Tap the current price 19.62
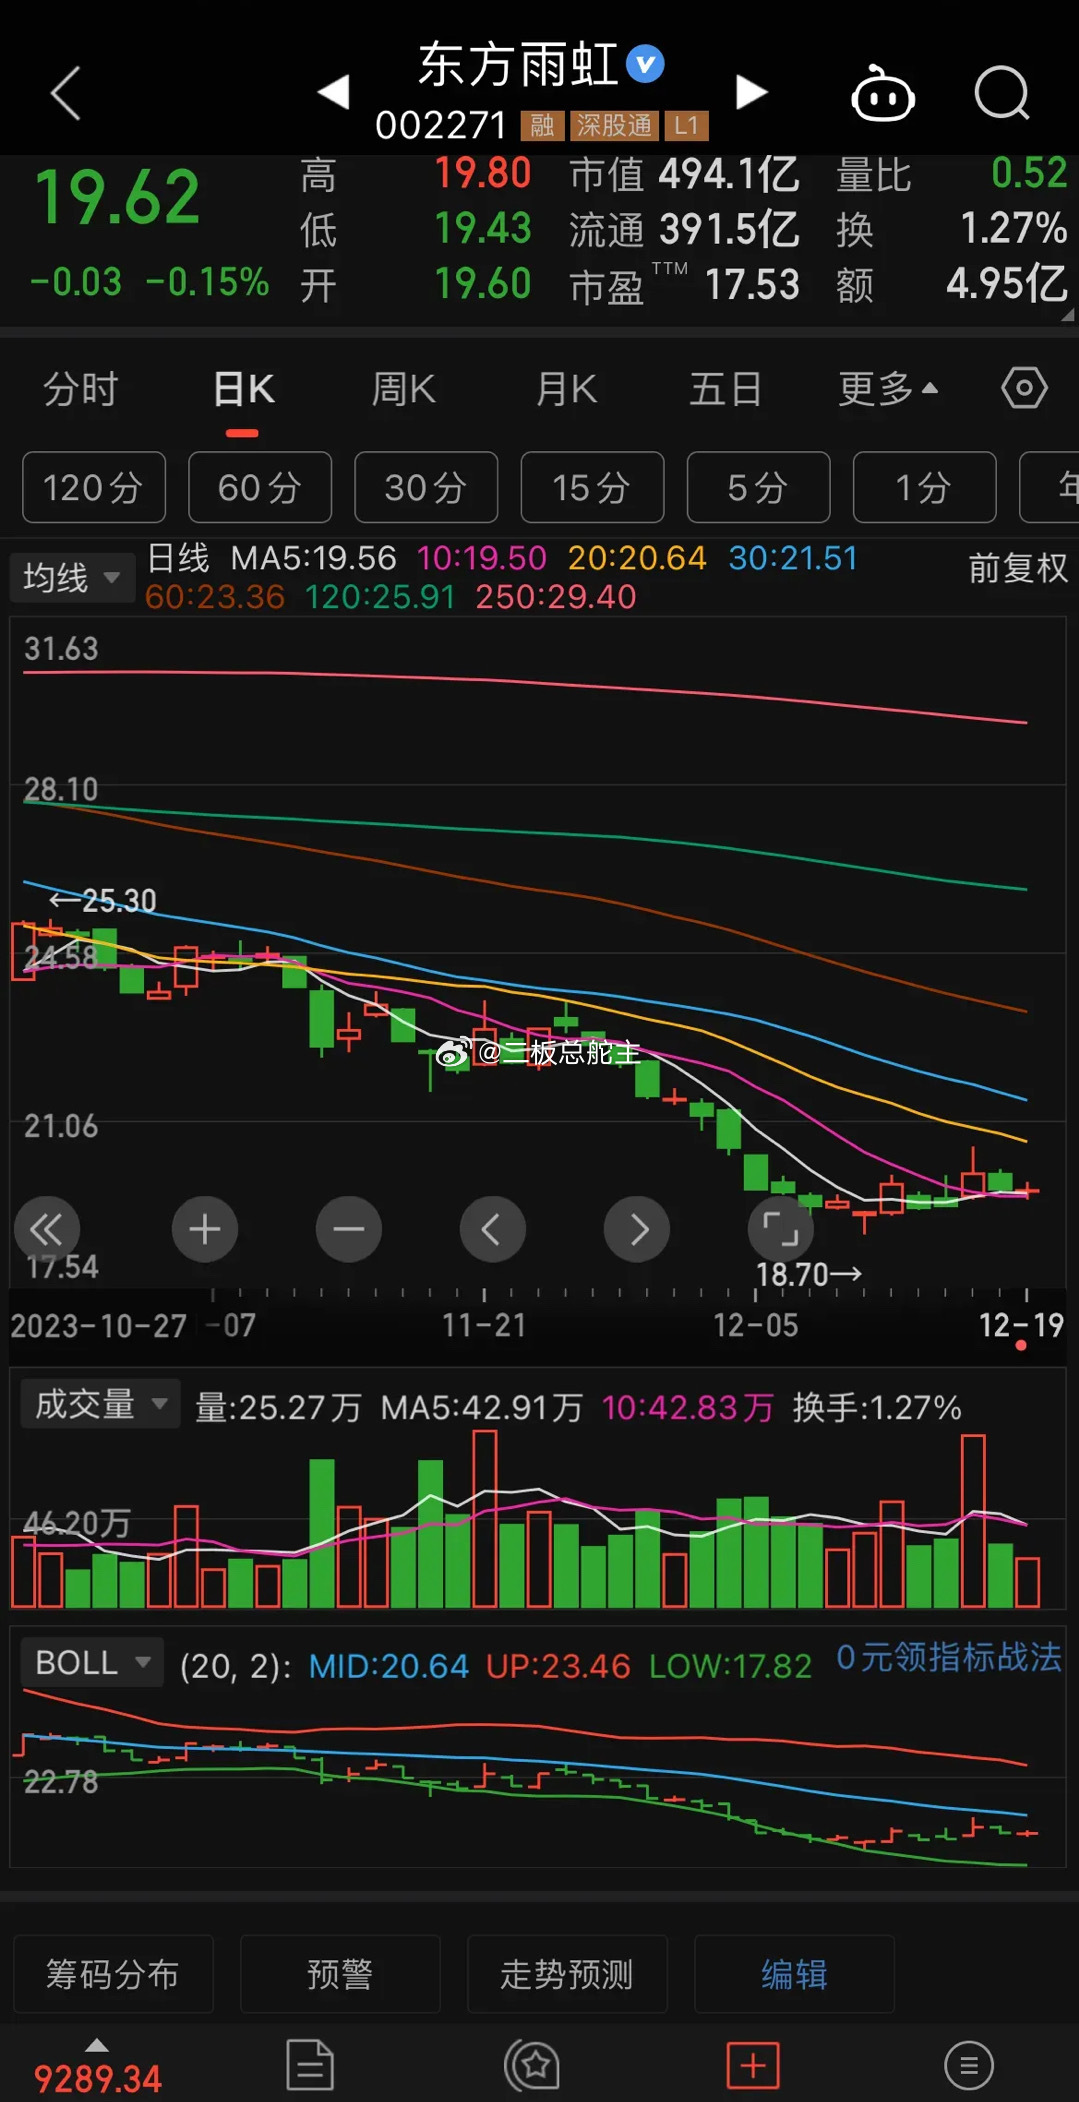This screenshot has width=1079, height=2102. 117,197
